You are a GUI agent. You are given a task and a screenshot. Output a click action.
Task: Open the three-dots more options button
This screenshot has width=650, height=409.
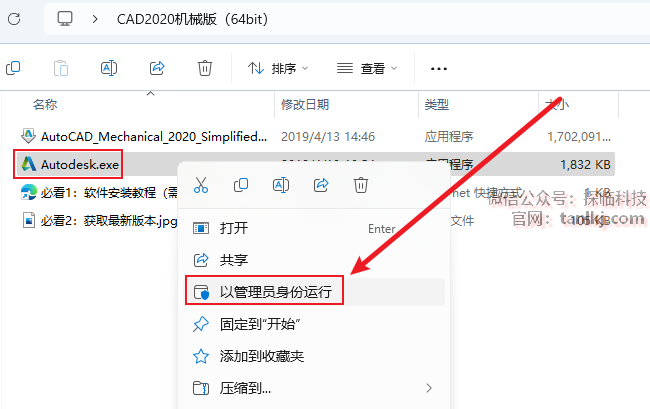[439, 69]
